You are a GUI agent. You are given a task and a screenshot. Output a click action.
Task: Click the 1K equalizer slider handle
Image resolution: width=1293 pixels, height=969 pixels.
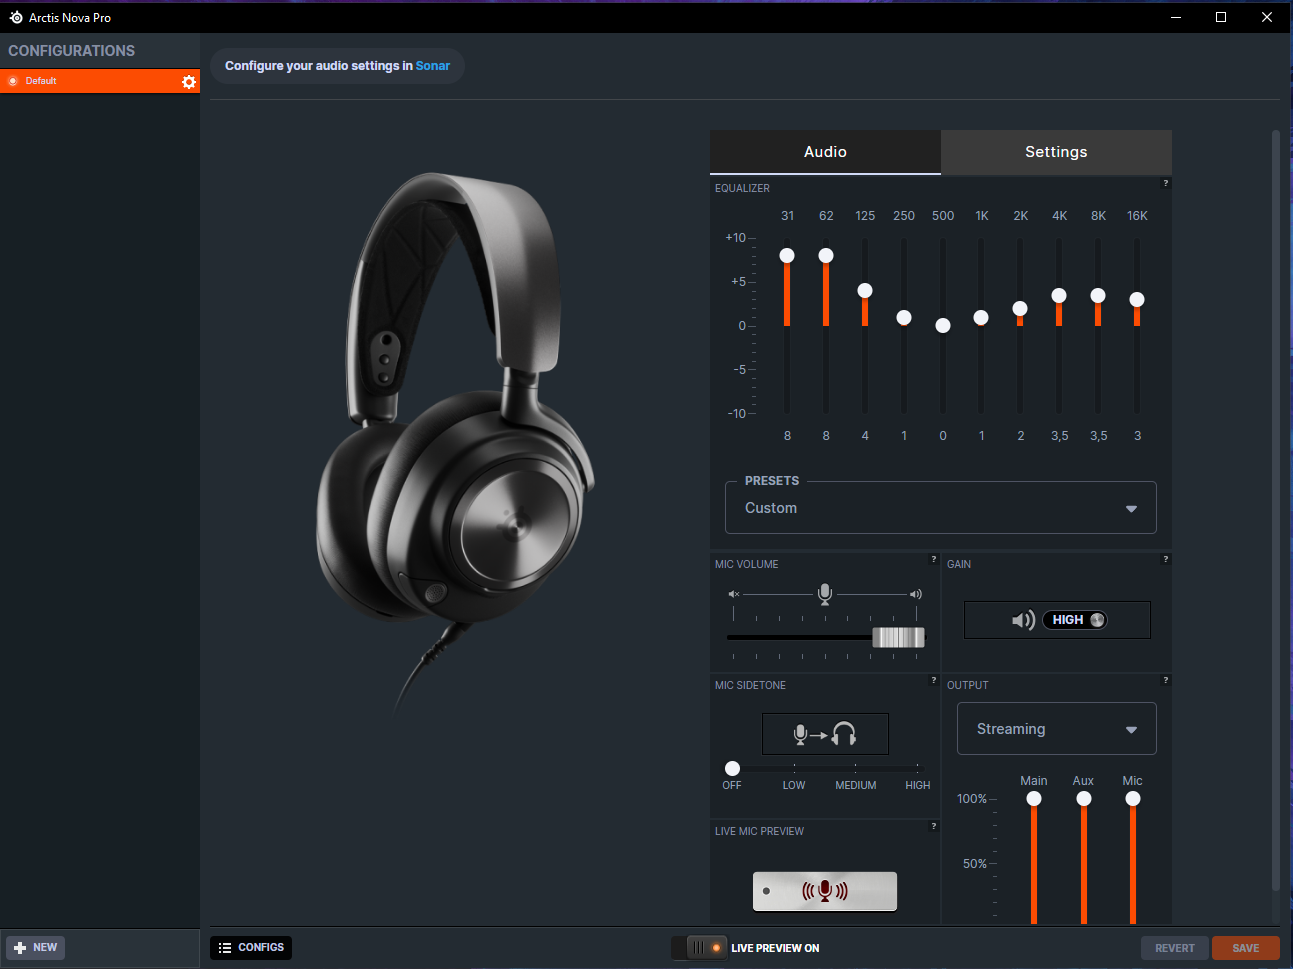tap(981, 317)
